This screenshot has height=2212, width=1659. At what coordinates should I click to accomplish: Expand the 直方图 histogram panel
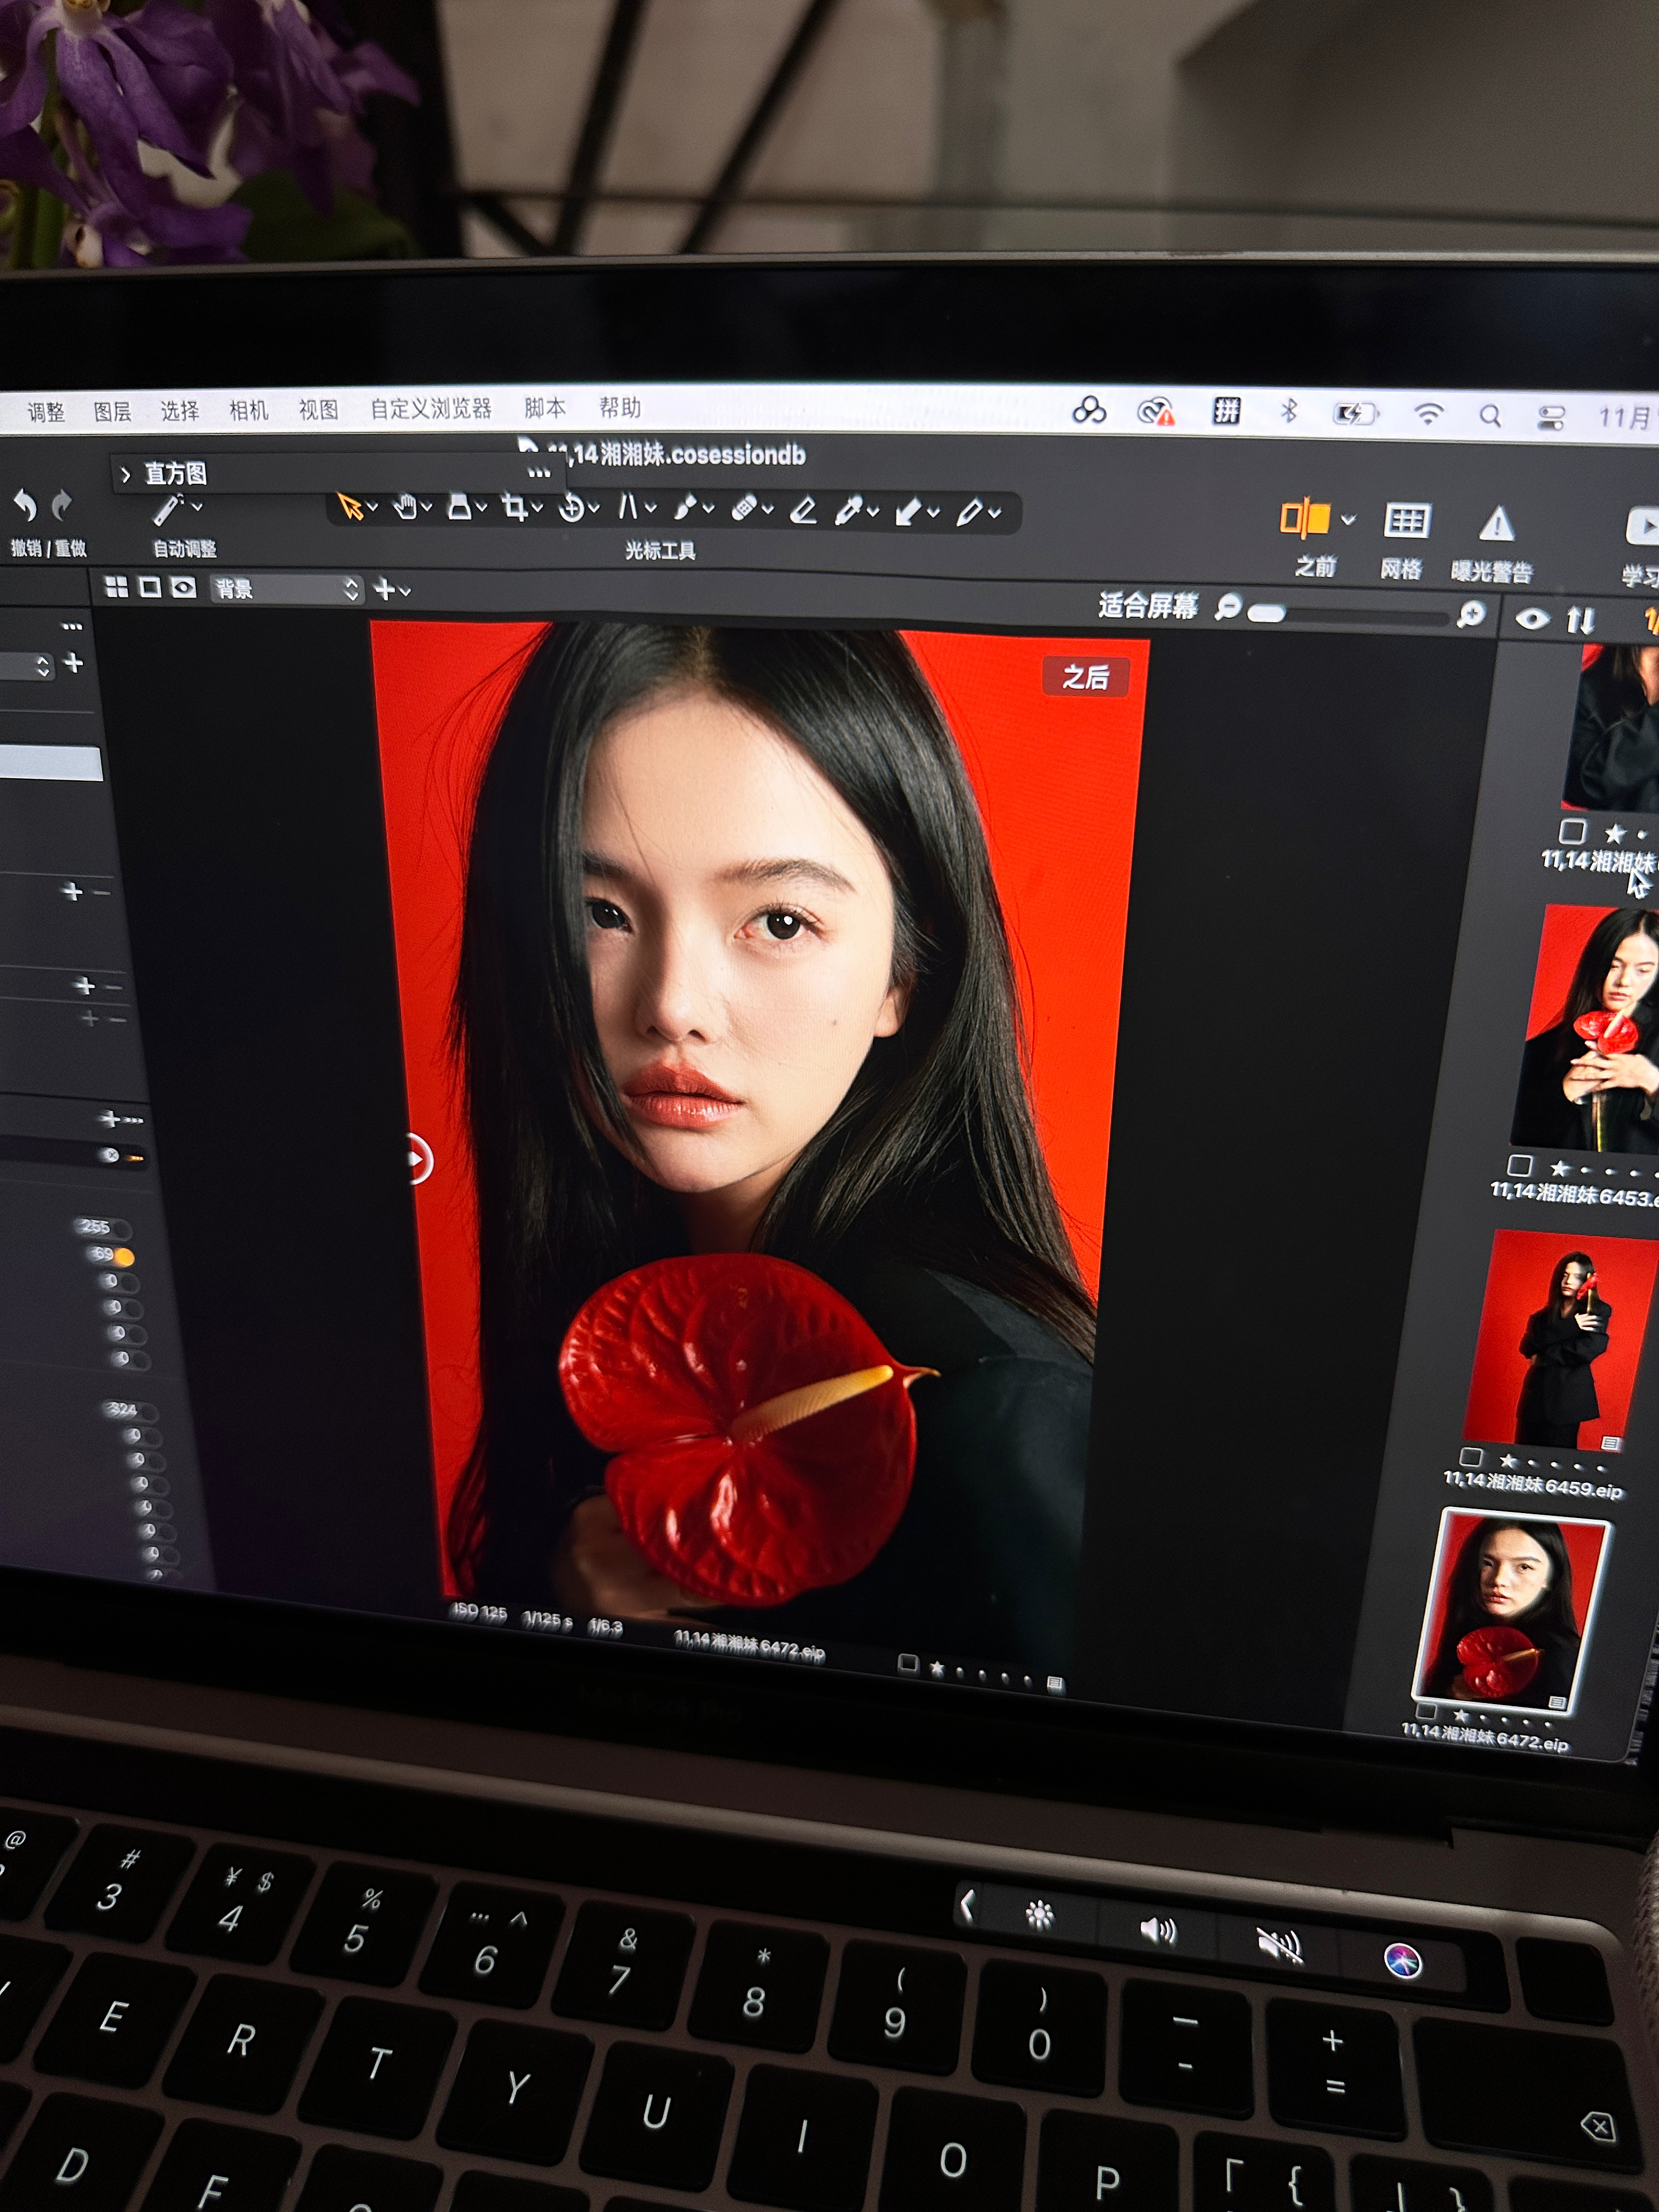tap(126, 474)
